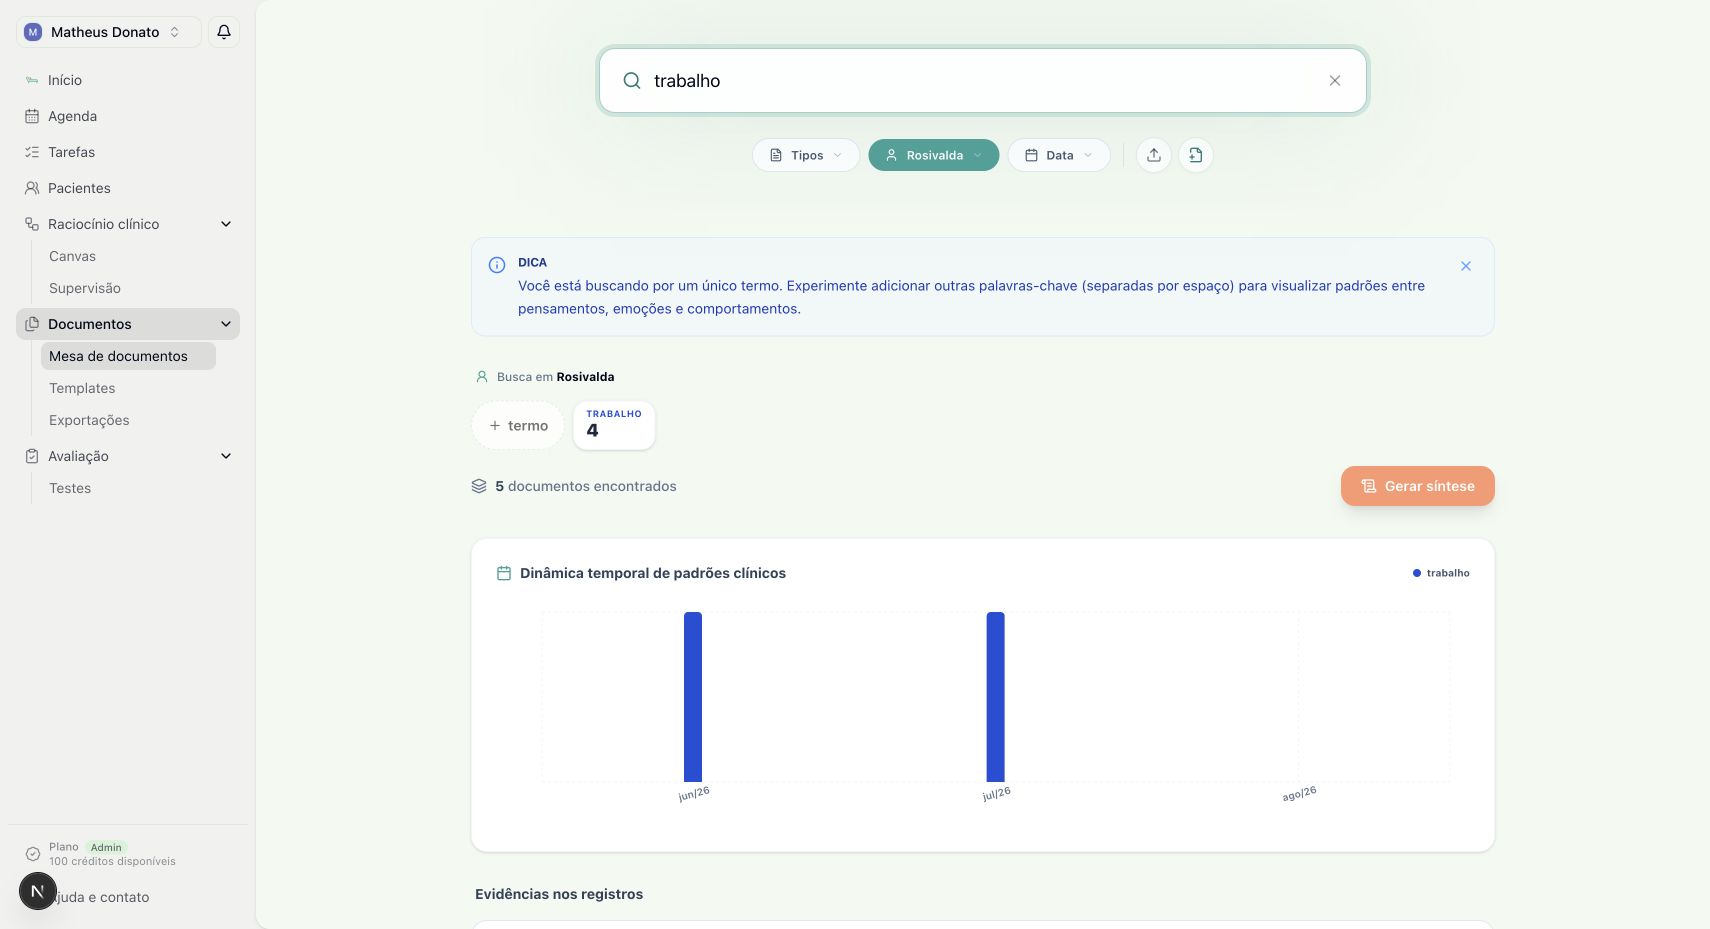This screenshot has width=1710, height=929.
Task: Open Exportações under Documentos
Action: [89, 420]
